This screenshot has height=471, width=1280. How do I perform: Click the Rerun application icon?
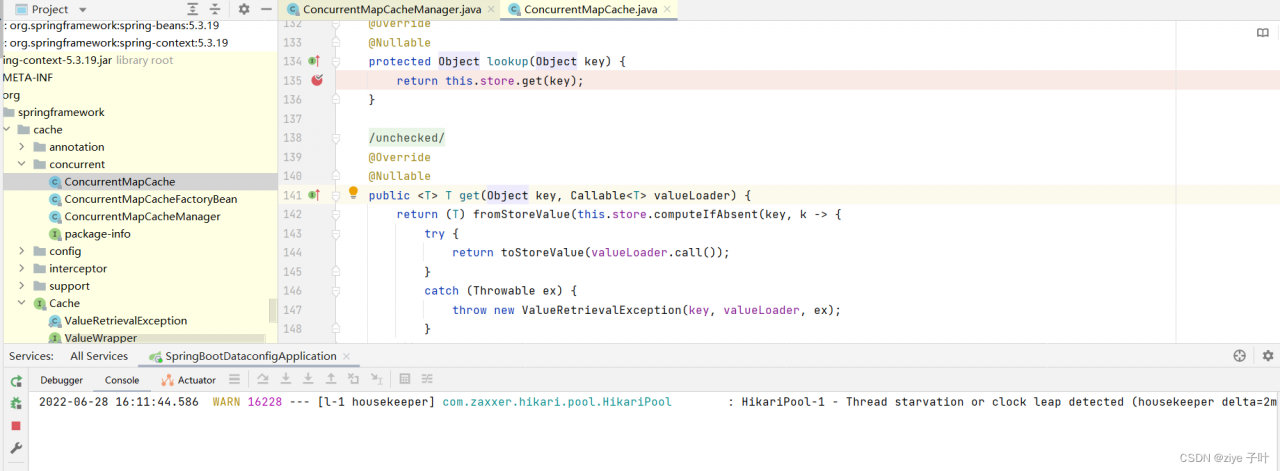[16, 382]
